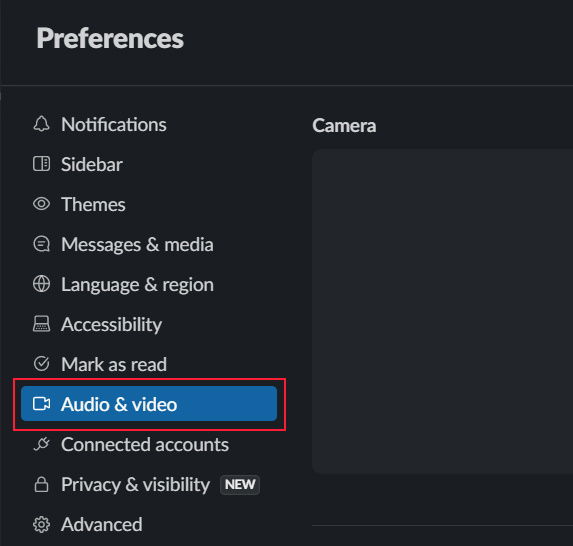Open the Accessibility preferences text
Screen dimensions: 573x546
click(111, 325)
